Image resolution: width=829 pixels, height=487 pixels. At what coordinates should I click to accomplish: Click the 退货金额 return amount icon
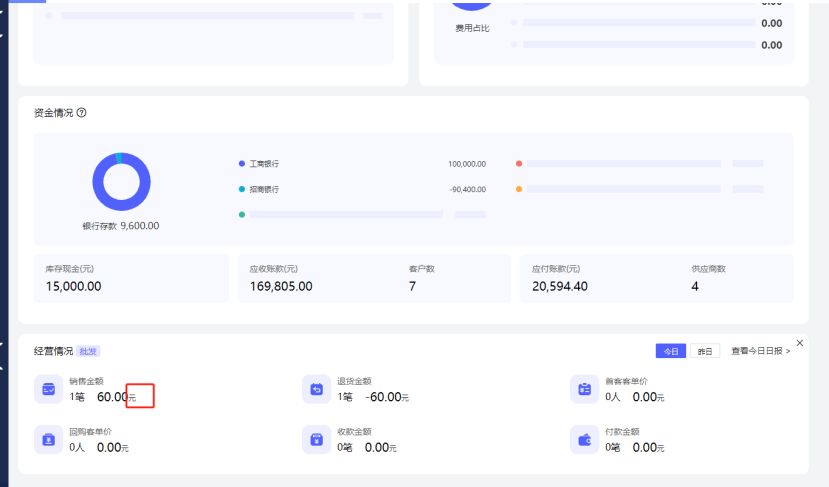[x=316, y=389]
